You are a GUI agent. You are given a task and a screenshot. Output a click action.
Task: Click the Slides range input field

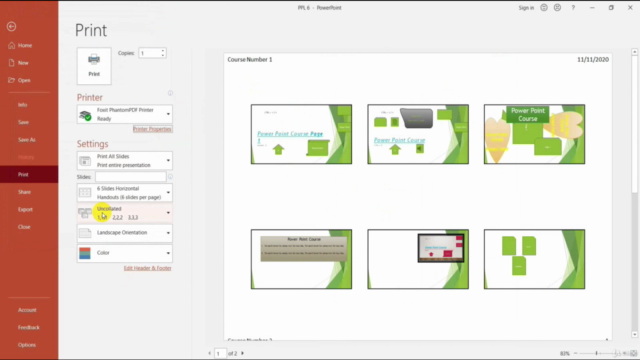tap(131, 177)
